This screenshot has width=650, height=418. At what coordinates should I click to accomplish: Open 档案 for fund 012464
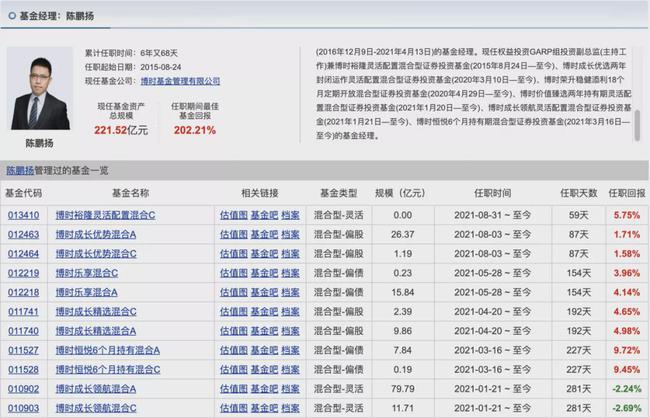pos(290,253)
